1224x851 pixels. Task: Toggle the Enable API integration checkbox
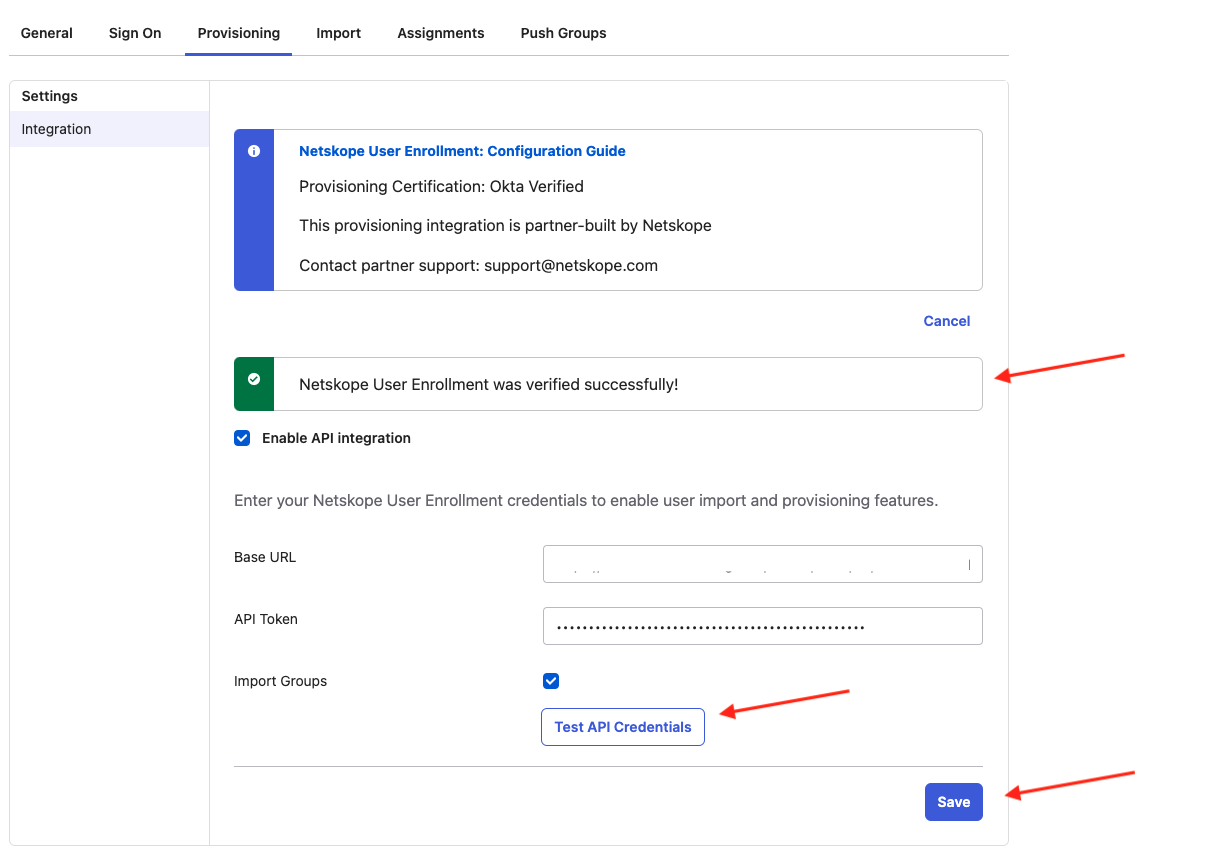(242, 438)
